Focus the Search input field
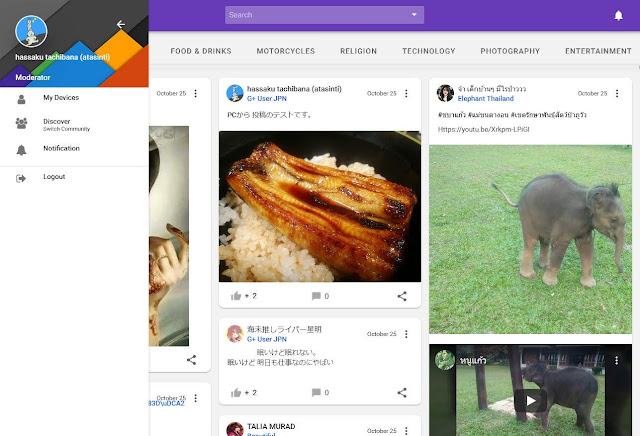The image size is (640, 436). 324,15
